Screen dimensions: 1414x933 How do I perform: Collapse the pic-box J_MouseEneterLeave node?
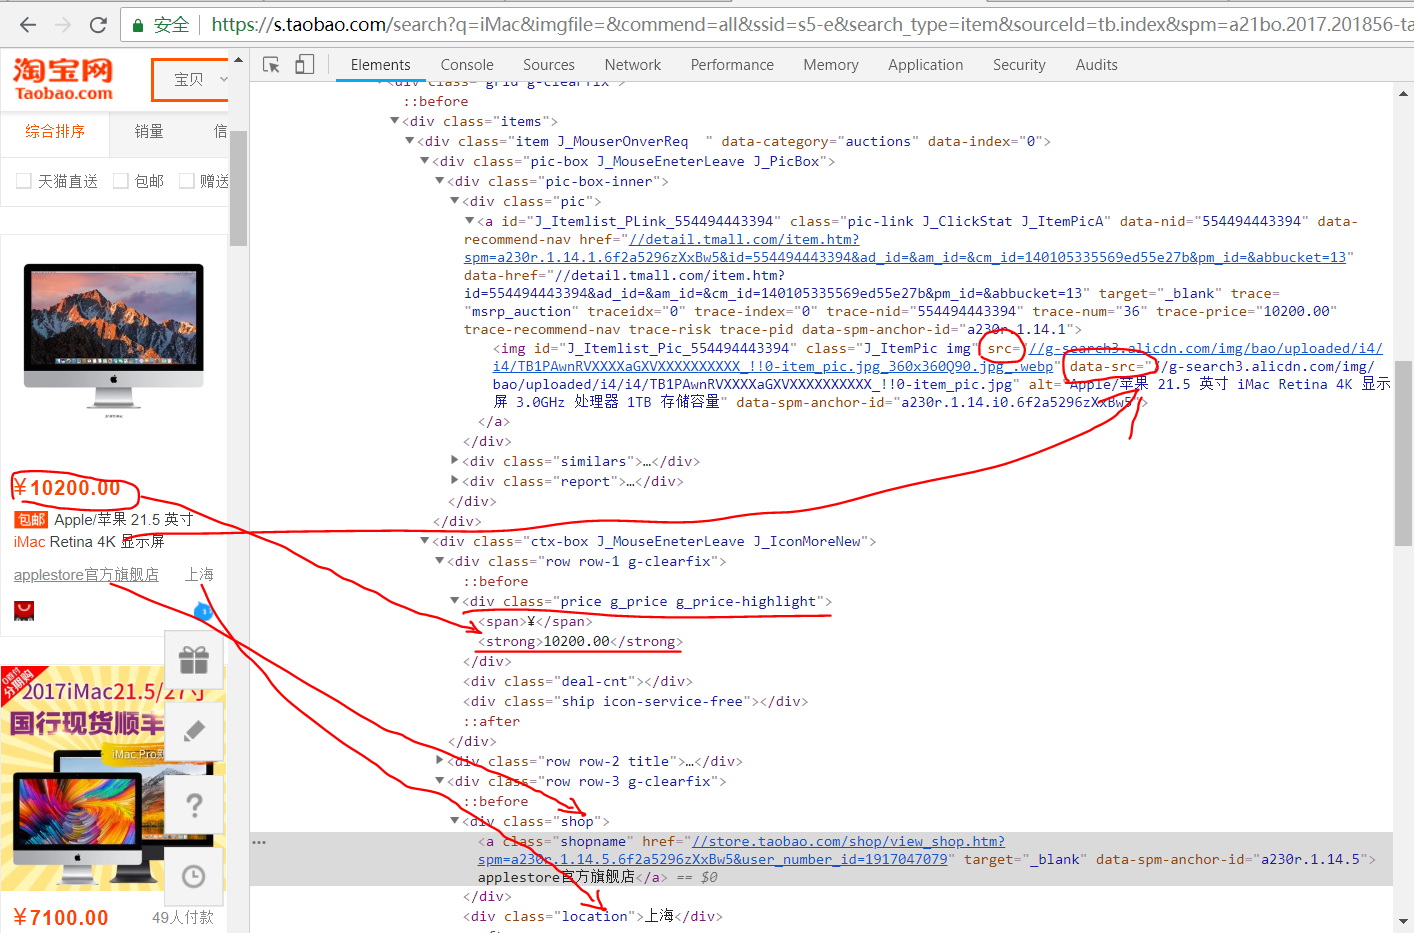[425, 161]
